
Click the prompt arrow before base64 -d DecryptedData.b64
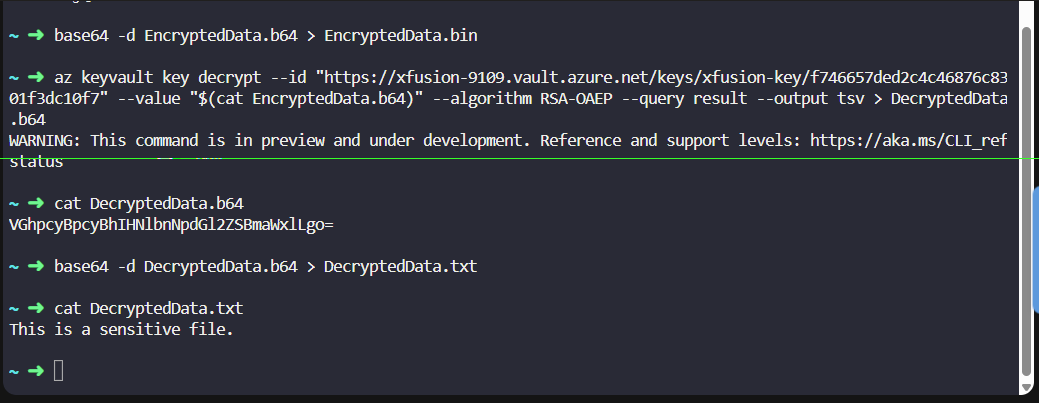(37, 266)
